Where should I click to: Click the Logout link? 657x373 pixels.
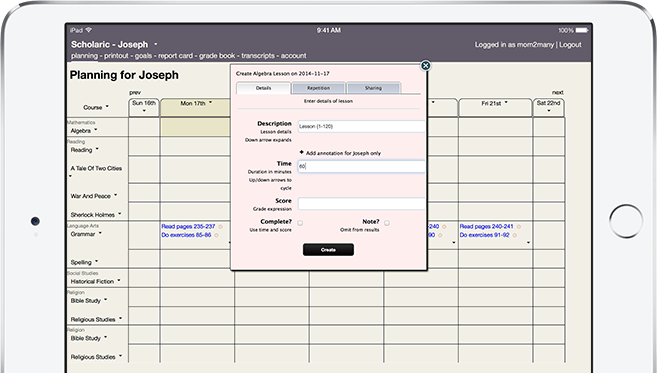(570, 45)
